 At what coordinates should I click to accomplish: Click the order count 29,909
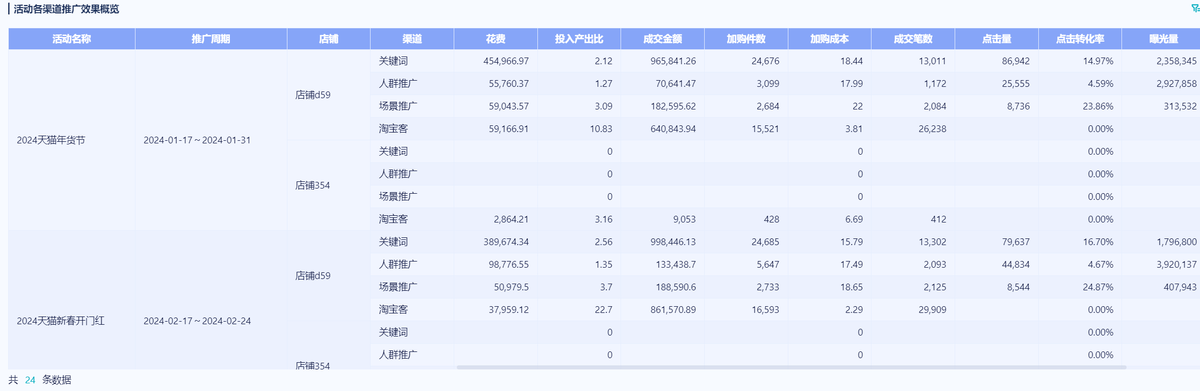[931, 309]
